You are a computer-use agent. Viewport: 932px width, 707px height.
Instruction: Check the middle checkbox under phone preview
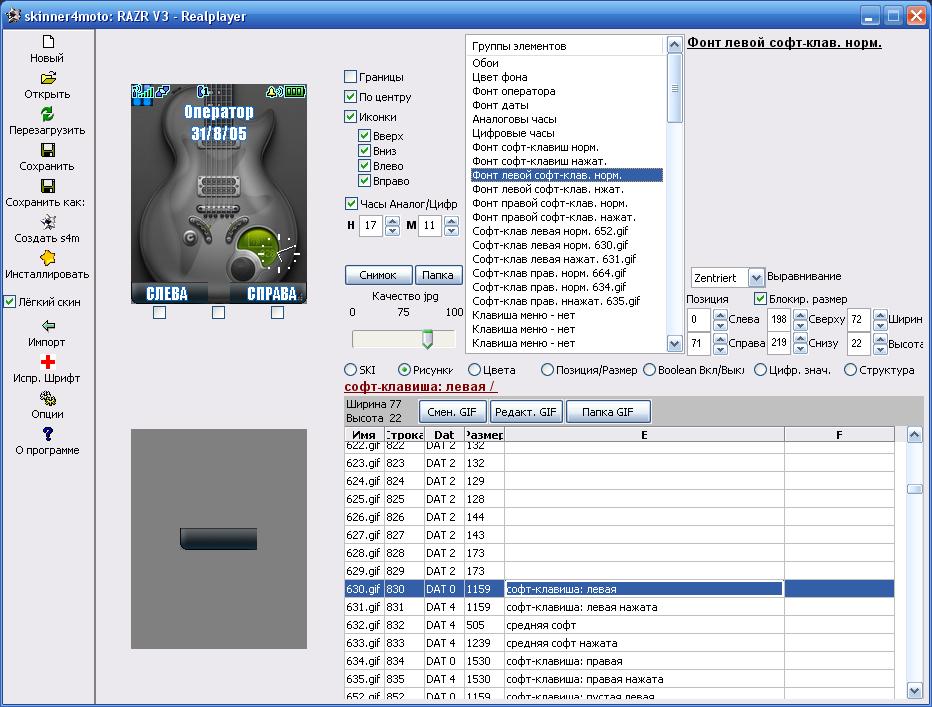(219, 313)
